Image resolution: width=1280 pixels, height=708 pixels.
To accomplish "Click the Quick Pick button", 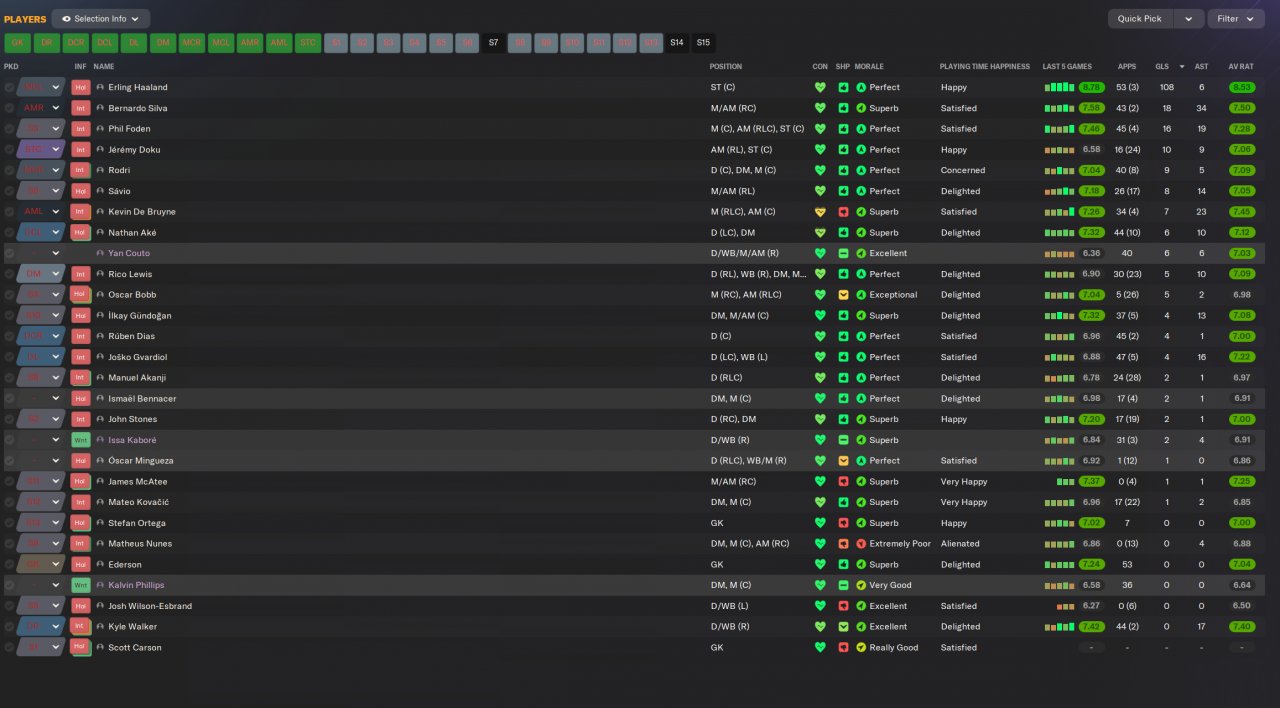I will [x=1140, y=19].
